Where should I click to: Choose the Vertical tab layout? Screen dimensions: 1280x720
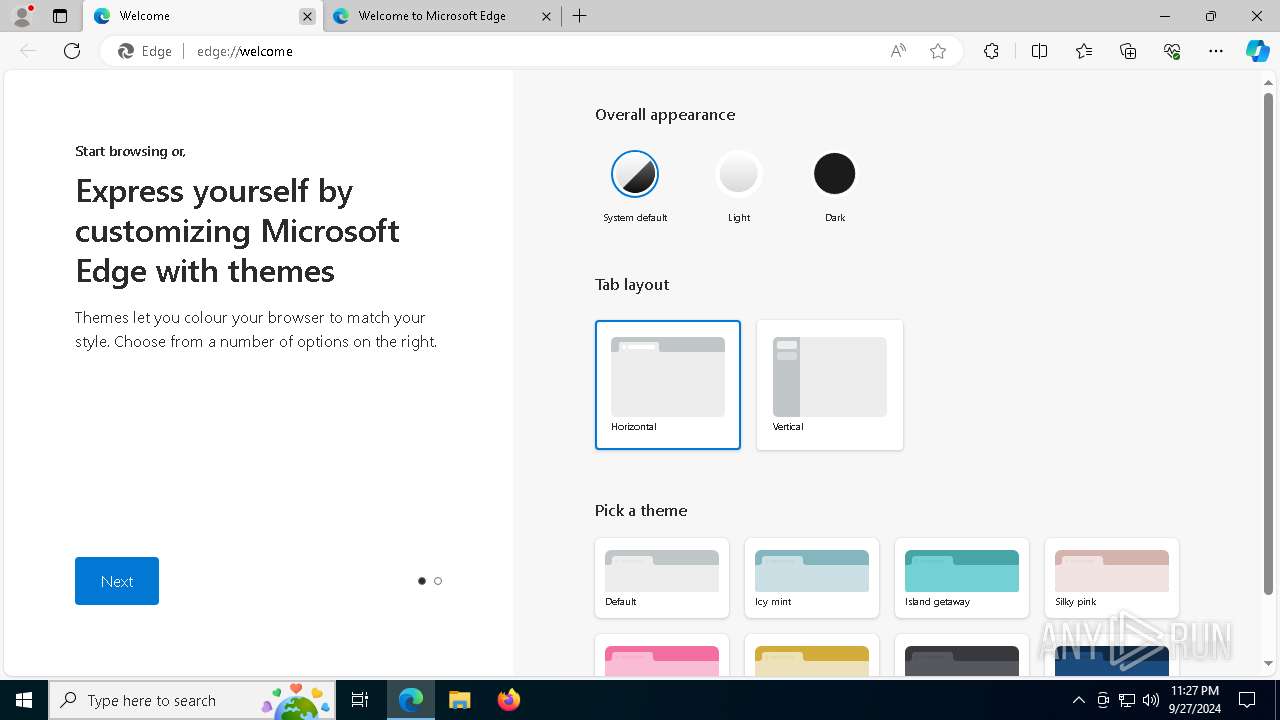tap(830, 385)
